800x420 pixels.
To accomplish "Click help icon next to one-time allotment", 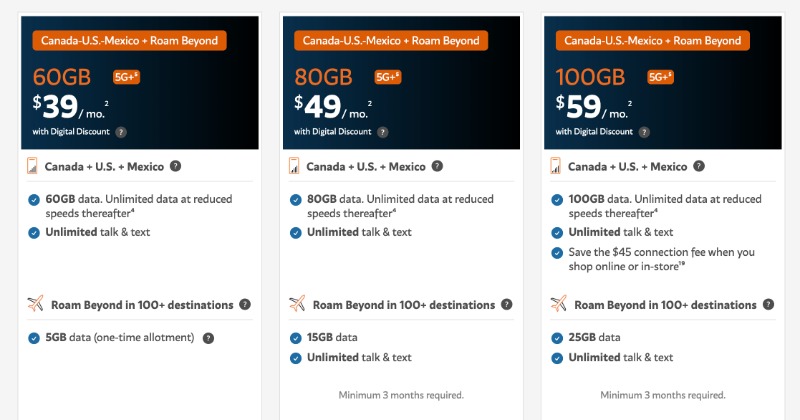I will pyautogui.click(x=208, y=338).
